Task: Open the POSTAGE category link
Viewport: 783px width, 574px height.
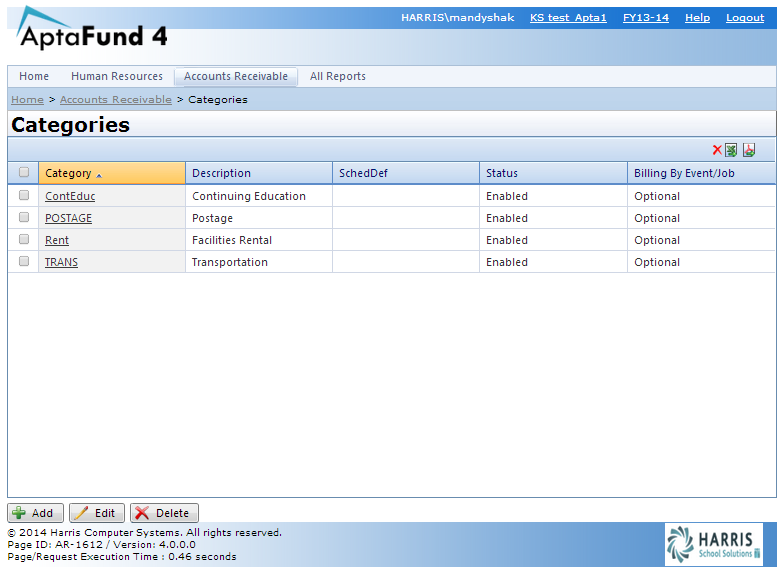Action: point(68,218)
